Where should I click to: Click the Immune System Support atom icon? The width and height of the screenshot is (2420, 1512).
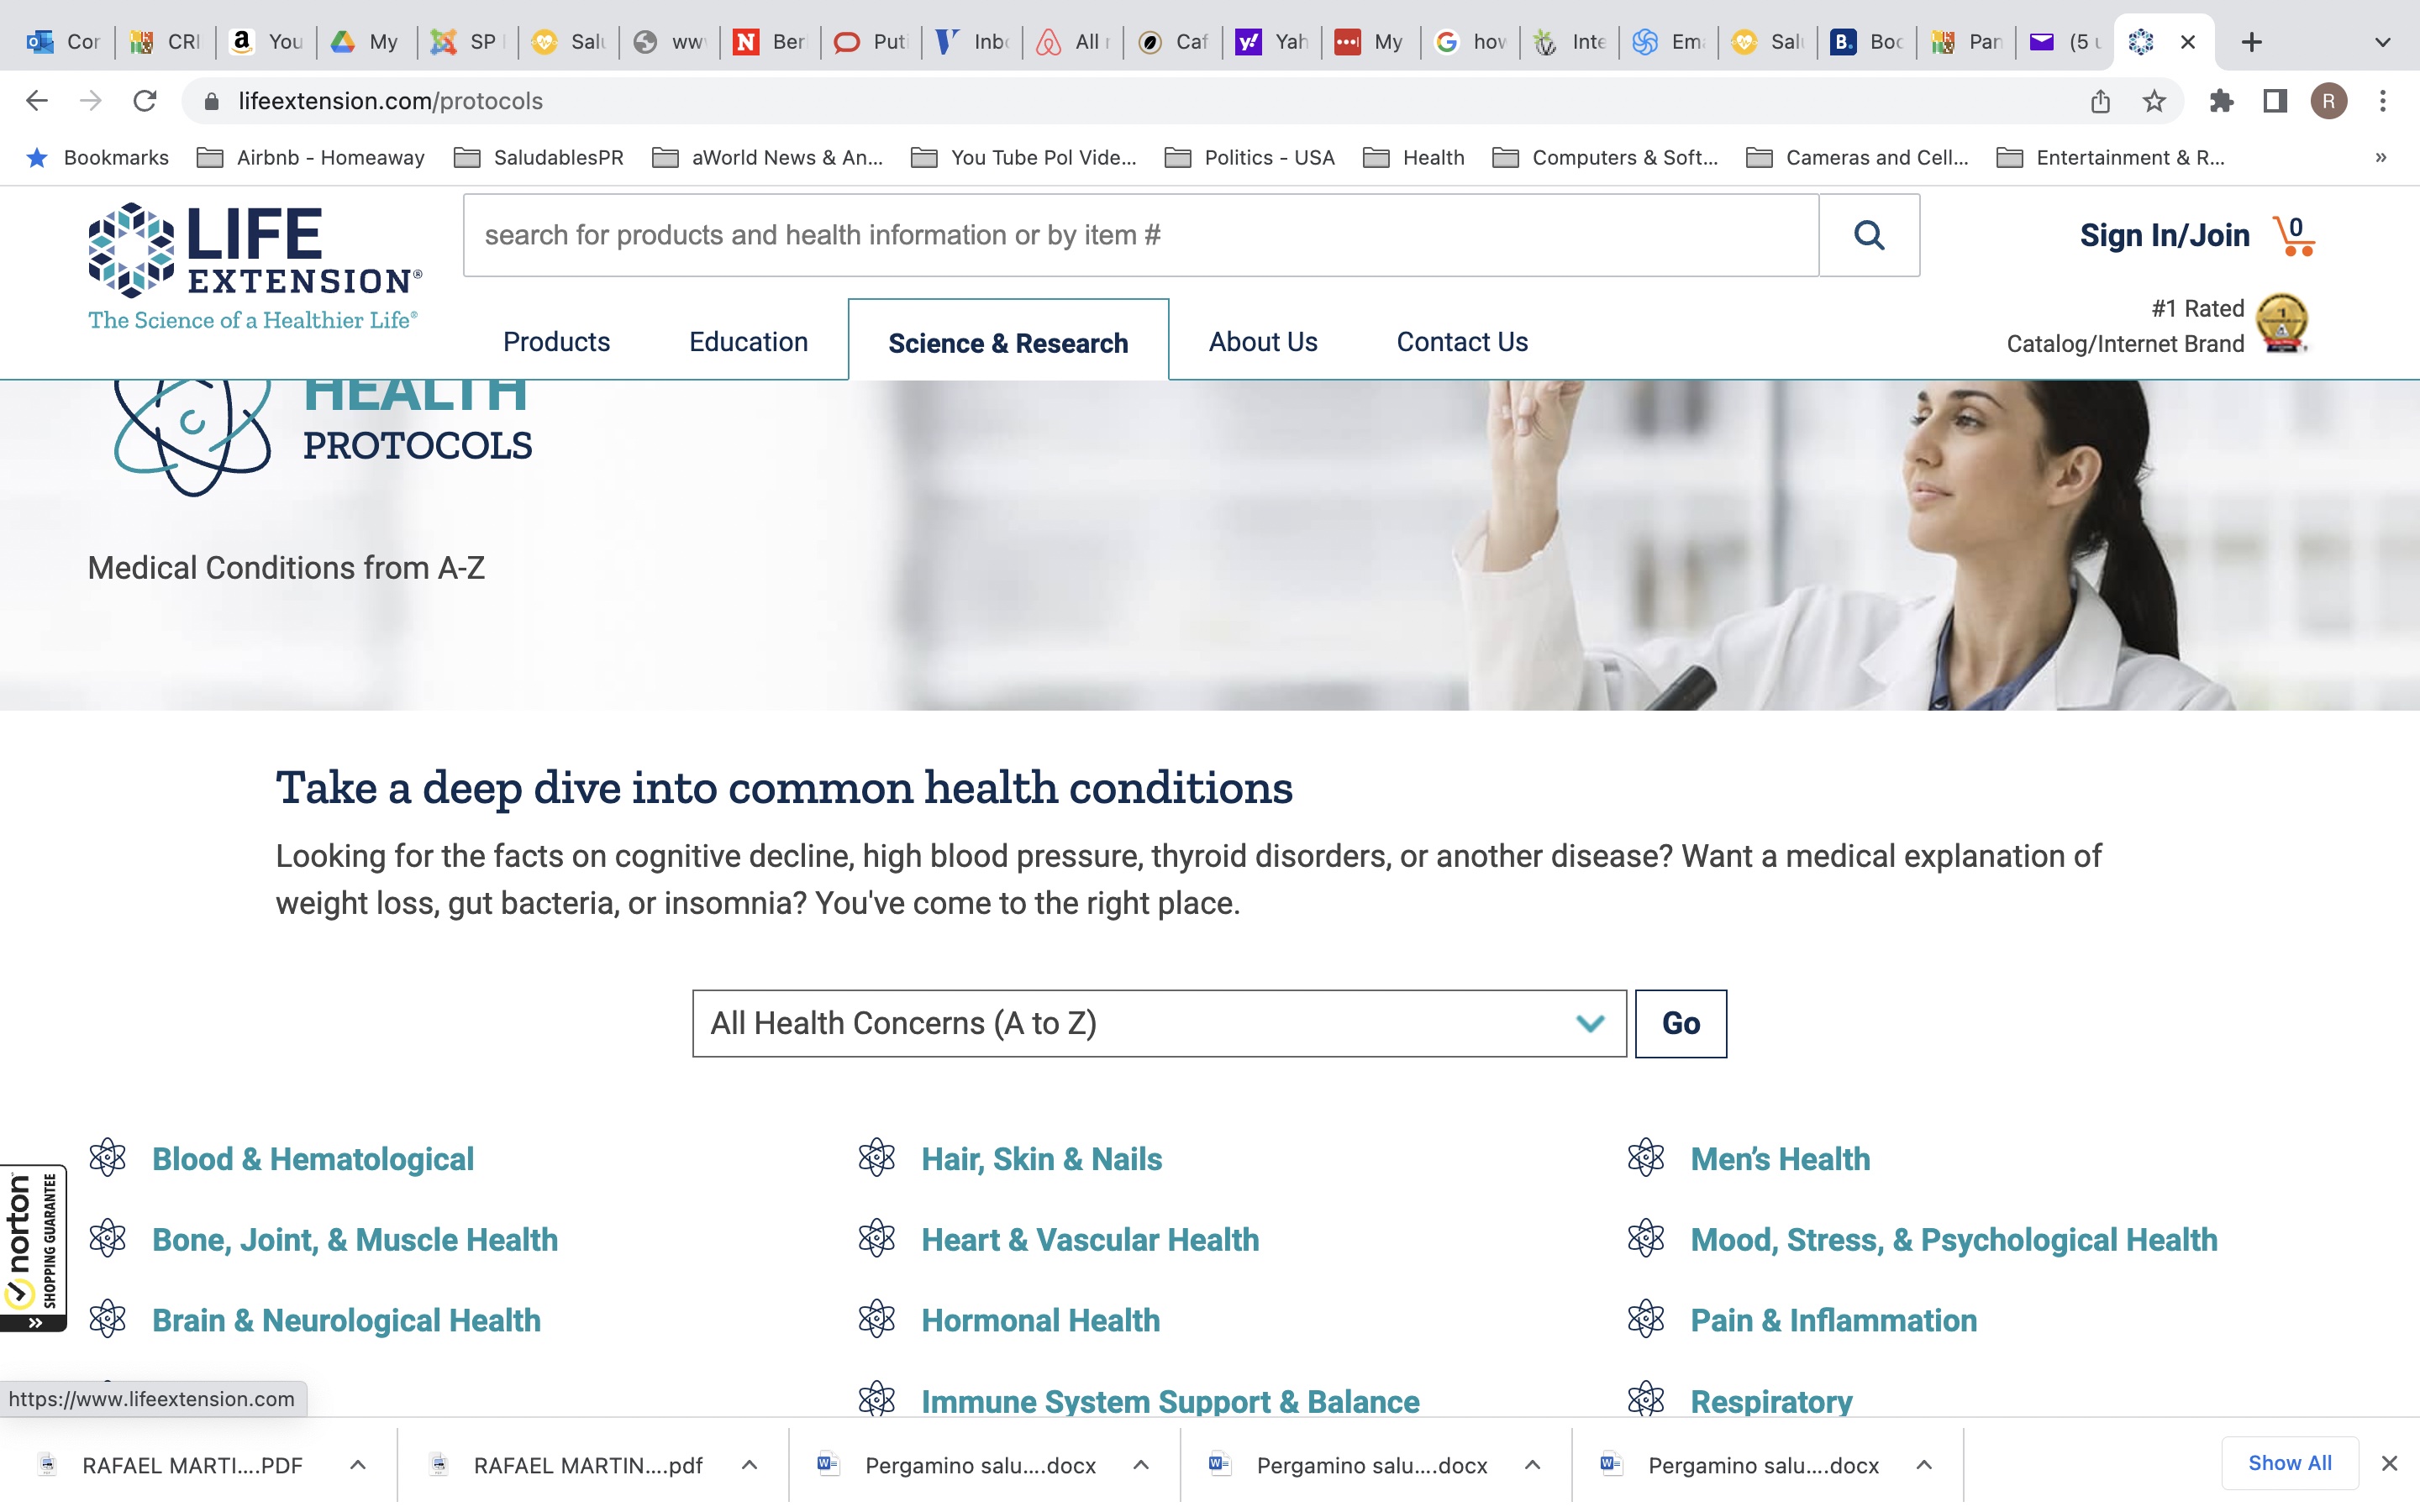[876, 1400]
